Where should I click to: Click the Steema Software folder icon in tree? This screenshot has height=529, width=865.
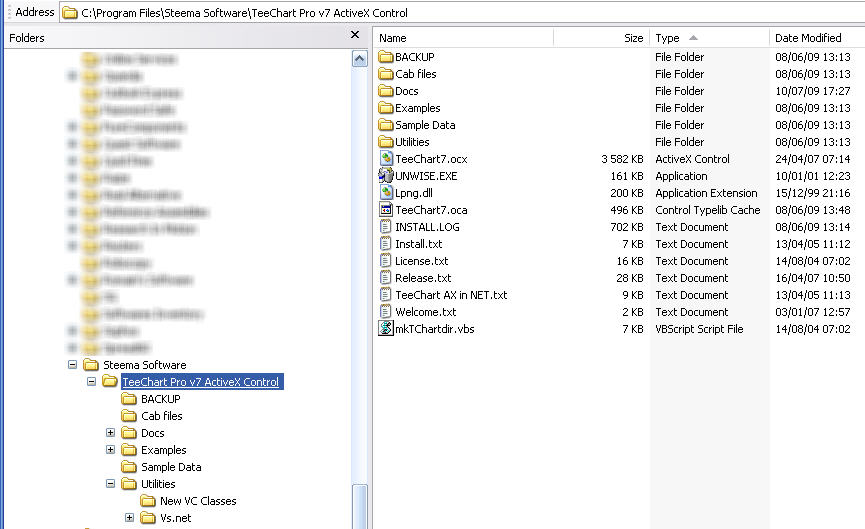90,365
